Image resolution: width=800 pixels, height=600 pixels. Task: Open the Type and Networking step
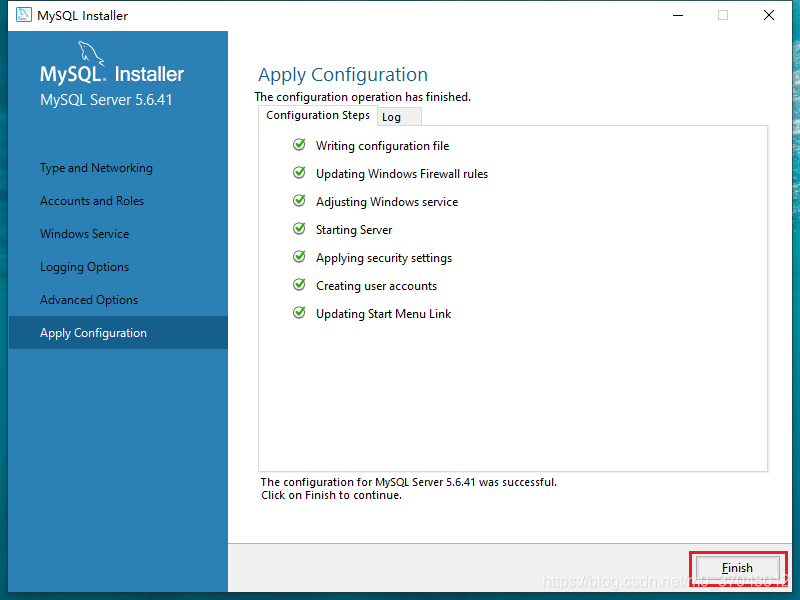(x=96, y=168)
